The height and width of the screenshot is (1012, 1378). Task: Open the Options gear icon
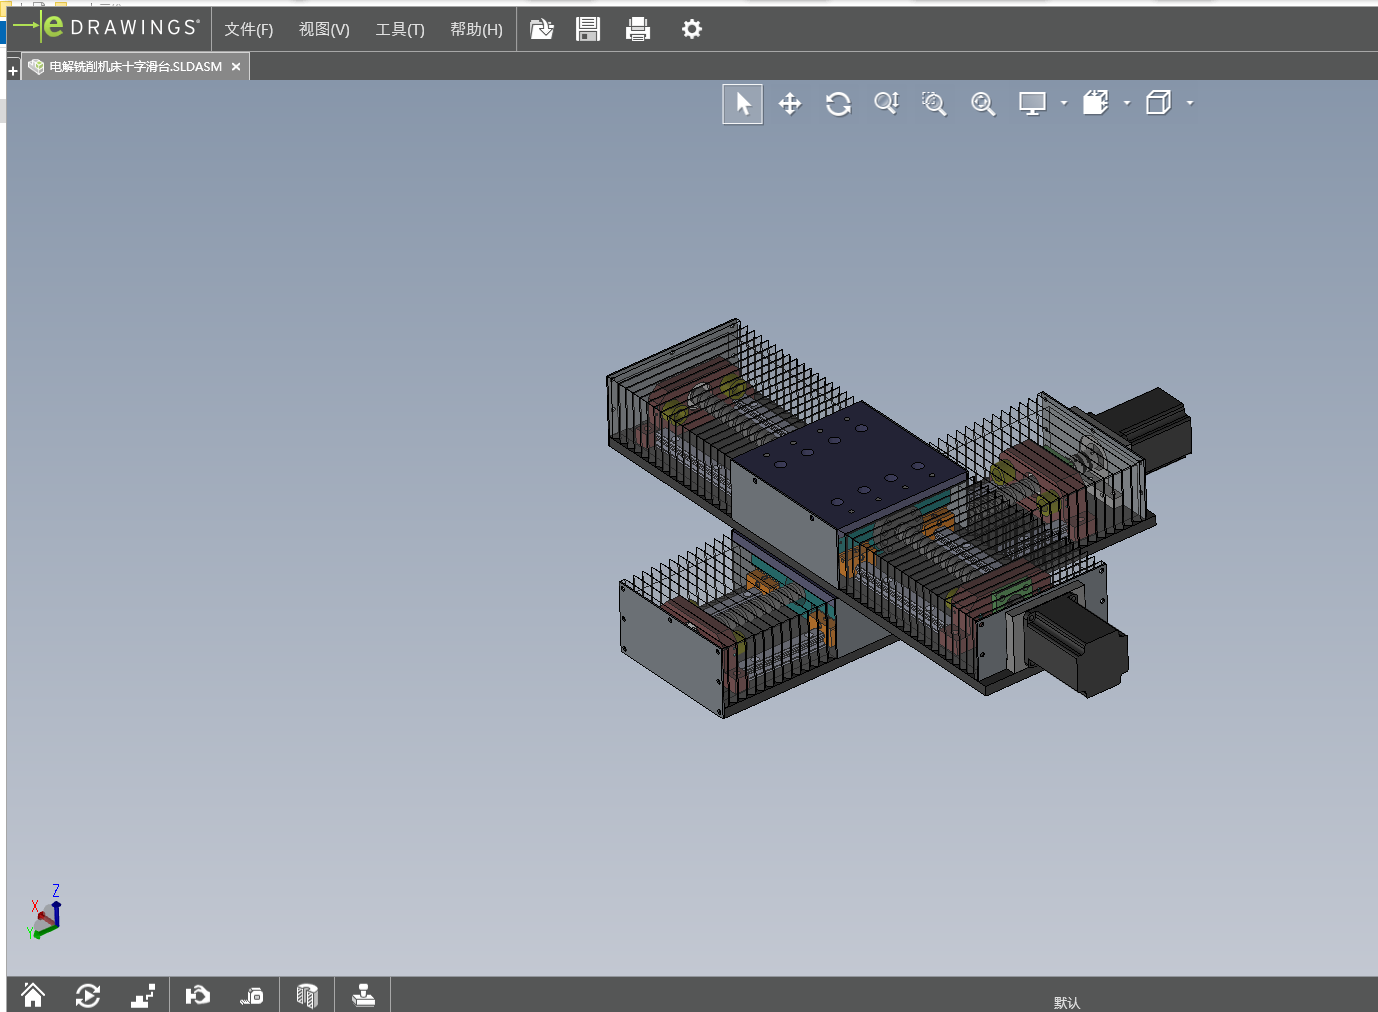(692, 30)
